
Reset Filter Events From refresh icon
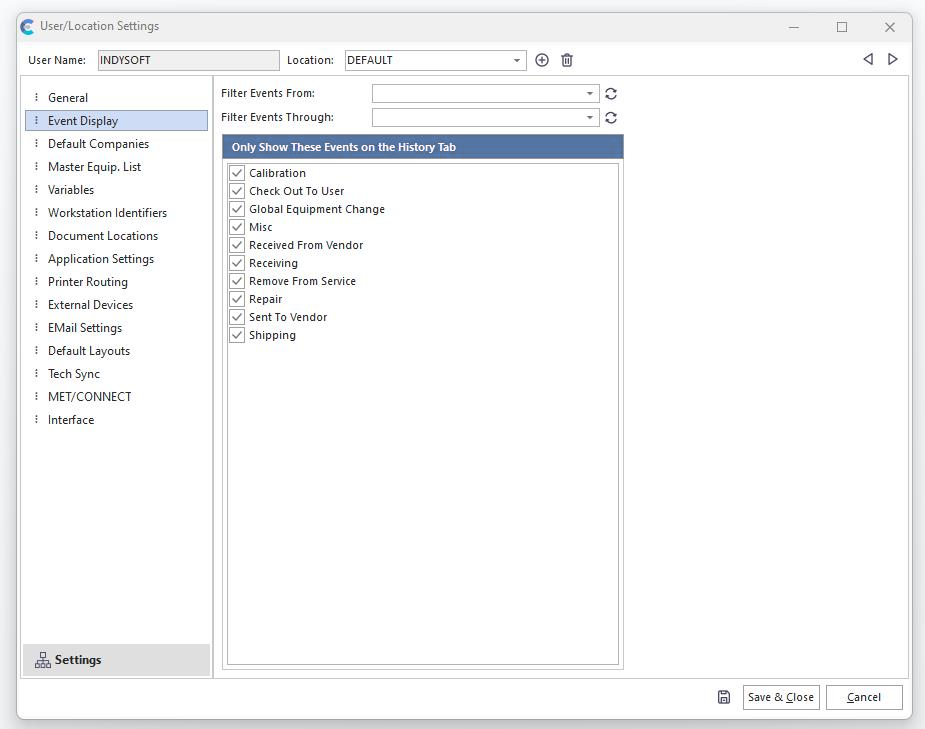(611, 94)
